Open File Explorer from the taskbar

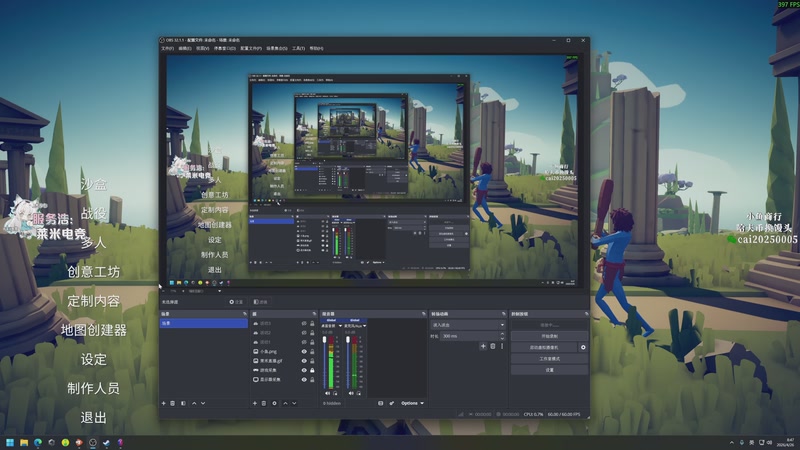(x=24, y=442)
